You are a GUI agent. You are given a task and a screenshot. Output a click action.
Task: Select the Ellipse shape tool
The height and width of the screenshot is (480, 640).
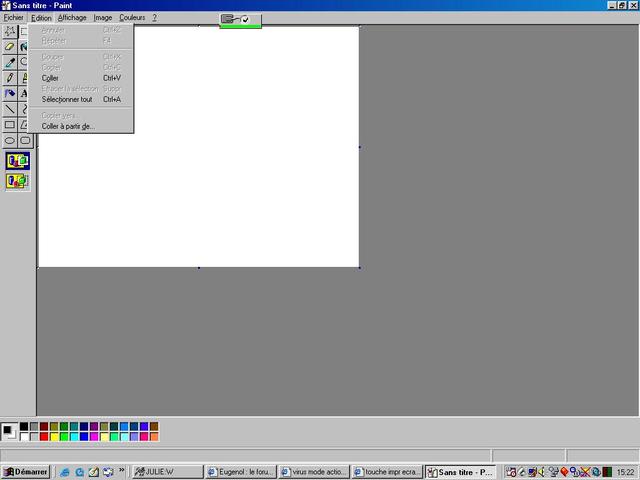(9, 140)
